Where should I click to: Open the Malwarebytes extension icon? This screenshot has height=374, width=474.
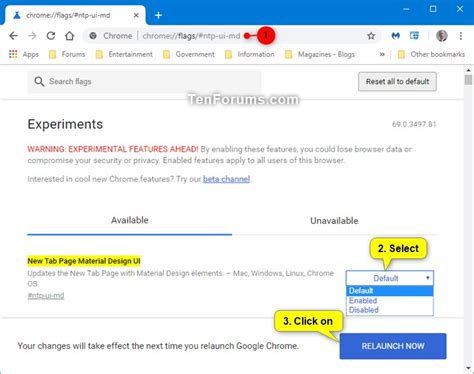pos(396,36)
